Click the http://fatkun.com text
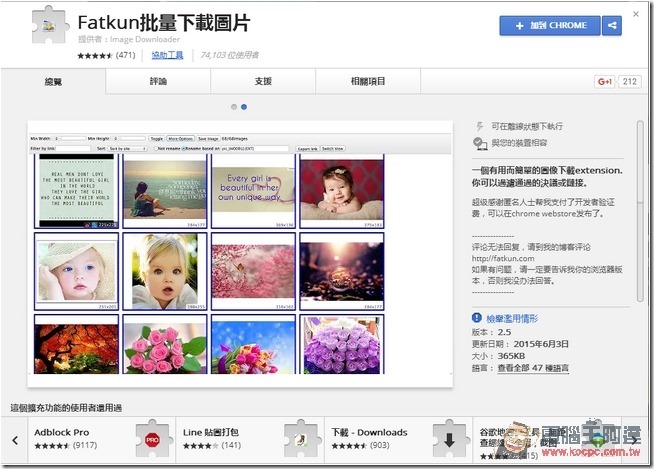The width and height of the screenshot is (654, 469). point(503,258)
